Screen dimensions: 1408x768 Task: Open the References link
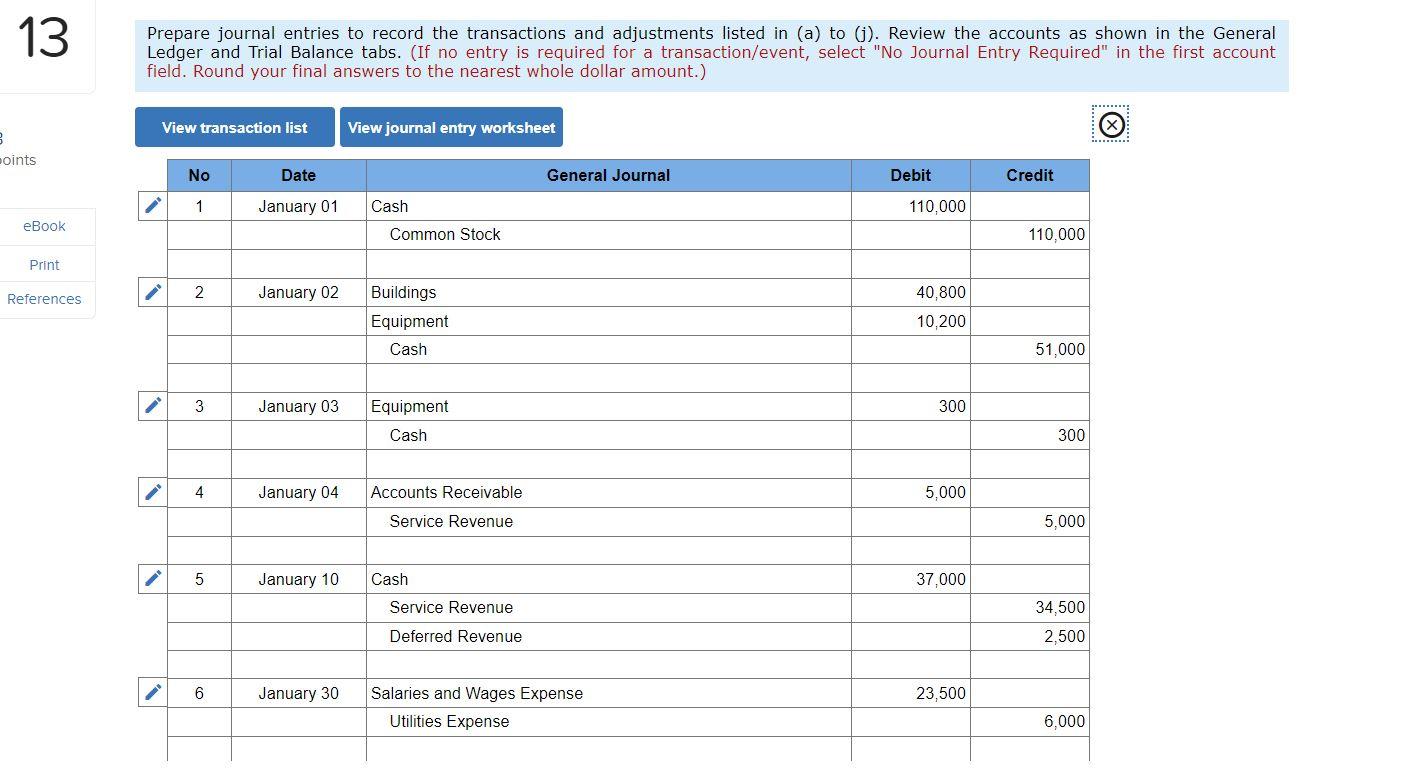pos(44,299)
